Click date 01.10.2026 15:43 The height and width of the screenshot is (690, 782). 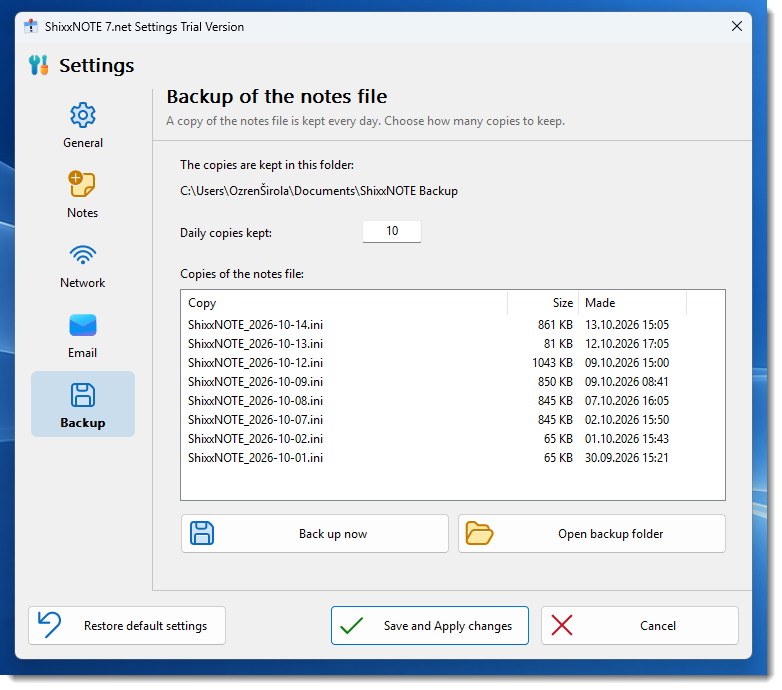[627, 438]
